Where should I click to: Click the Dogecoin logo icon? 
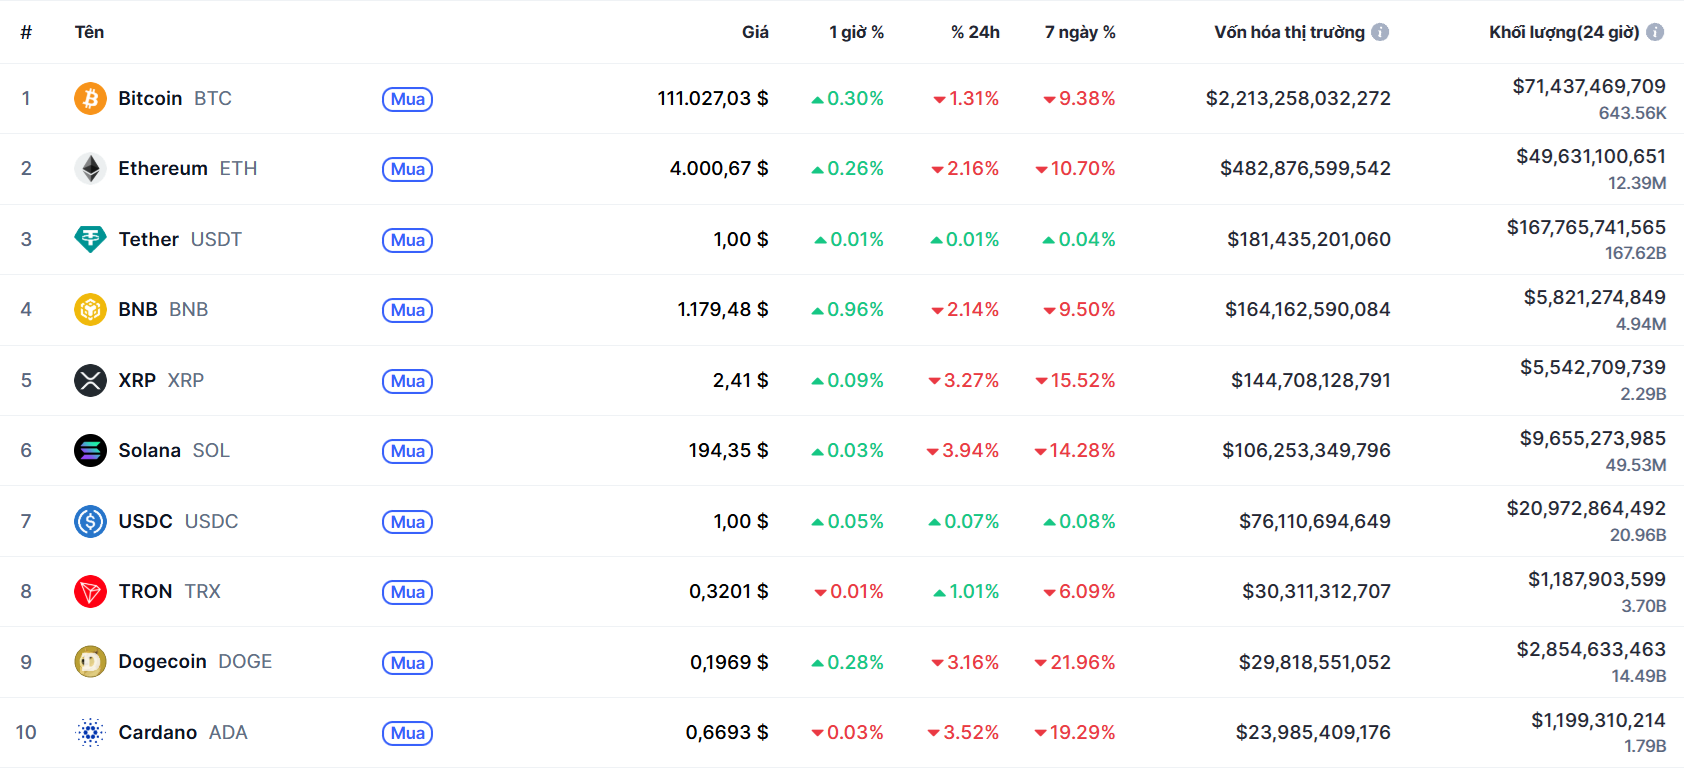pyautogui.click(x=90, y=662)
